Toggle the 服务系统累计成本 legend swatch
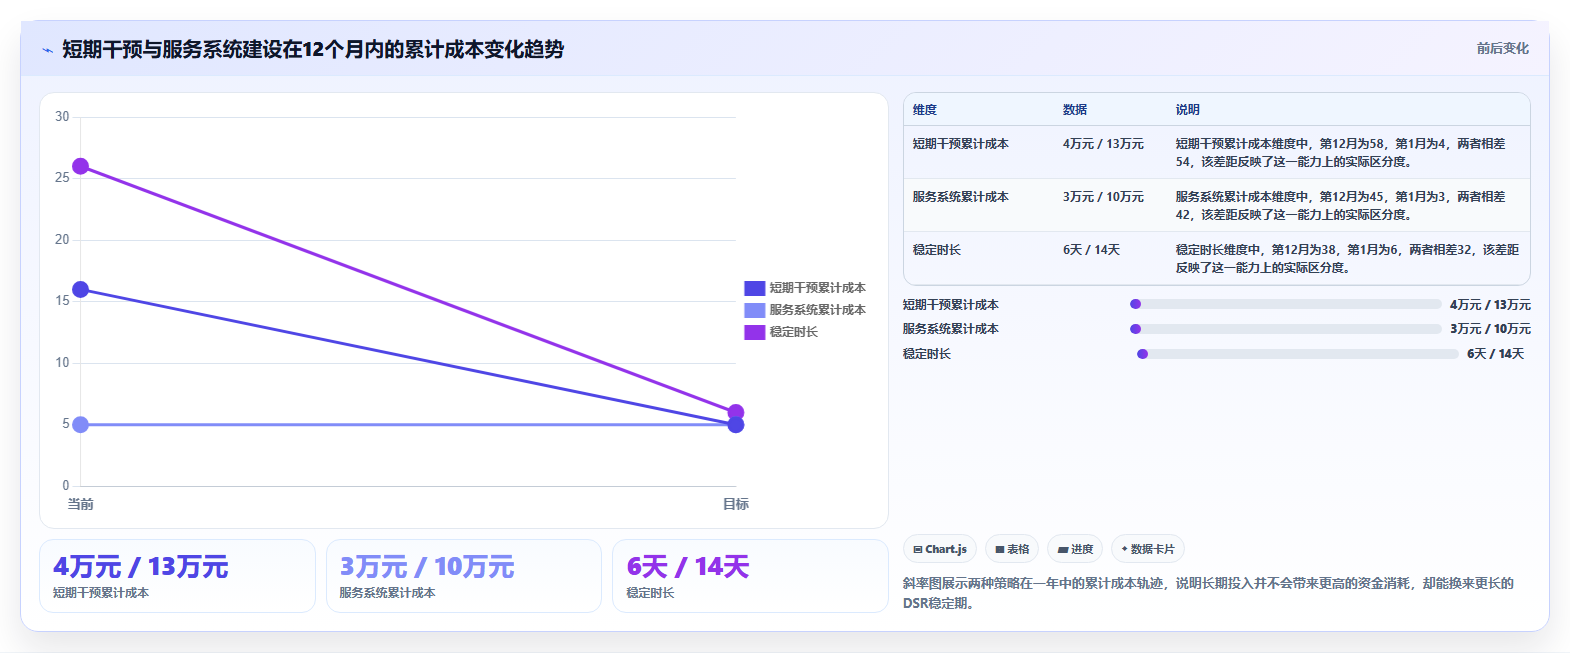Viewport: 1570px width, 653px height. (x=754, y=310)
